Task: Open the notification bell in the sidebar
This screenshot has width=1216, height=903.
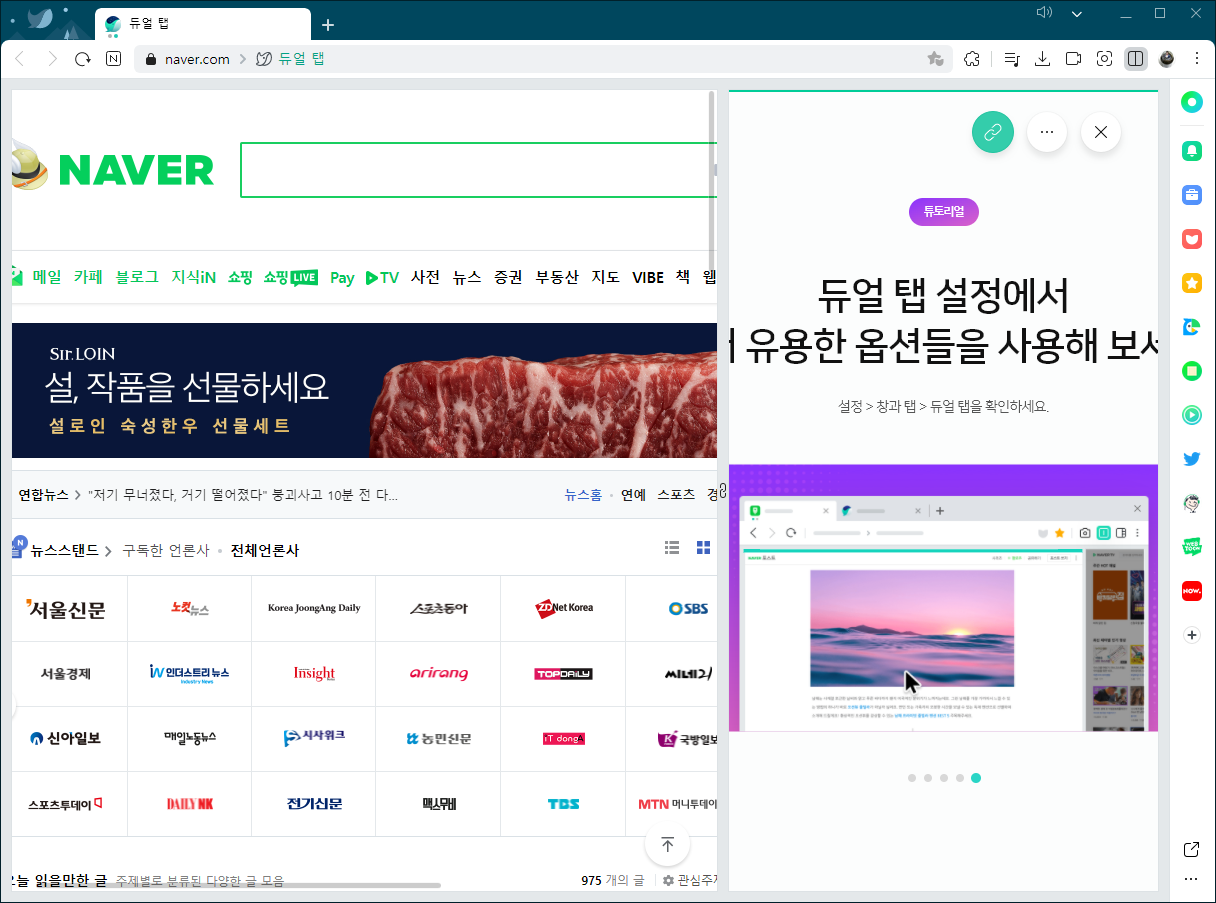Action: point(1191,150)
